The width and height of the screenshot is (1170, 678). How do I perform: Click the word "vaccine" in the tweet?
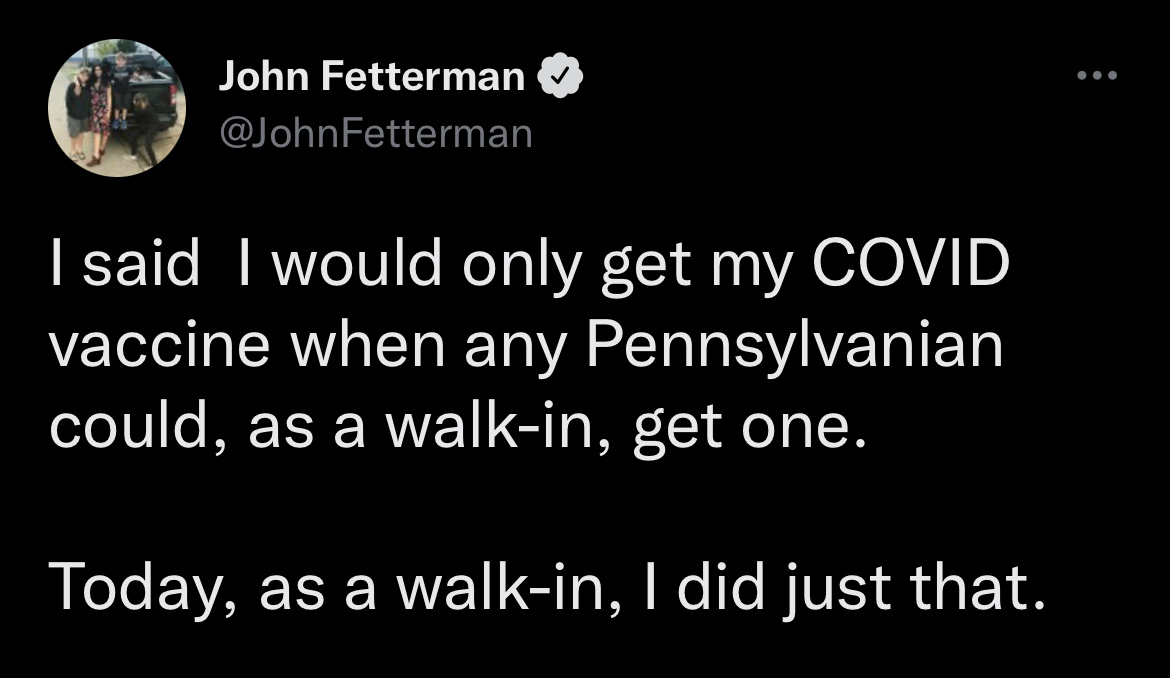click(160, 346)
